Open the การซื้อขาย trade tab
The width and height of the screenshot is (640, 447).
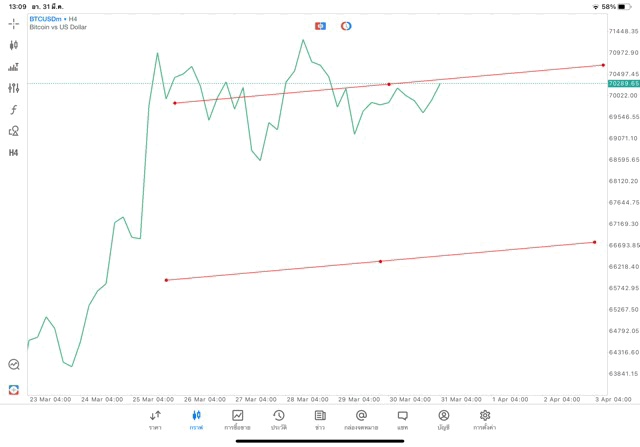click(238, 420)
